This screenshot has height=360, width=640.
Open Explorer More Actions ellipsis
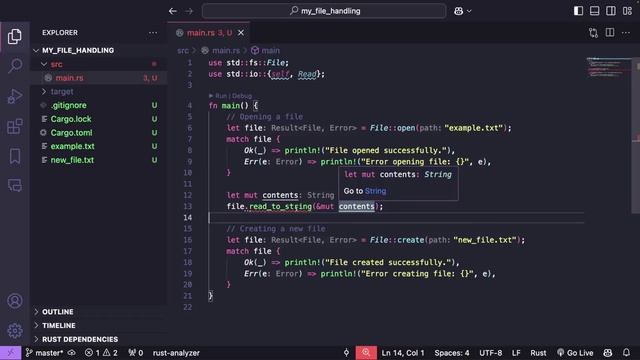point(153,33)
